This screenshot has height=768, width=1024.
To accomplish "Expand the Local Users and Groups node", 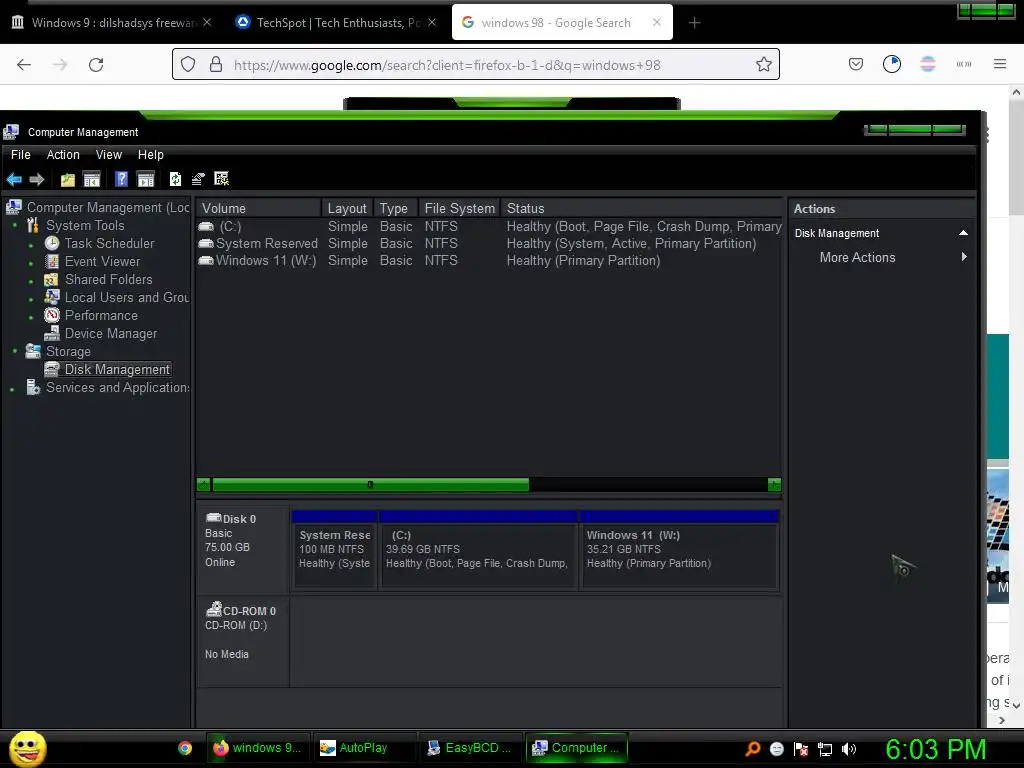I will click(x=31, y=300).
